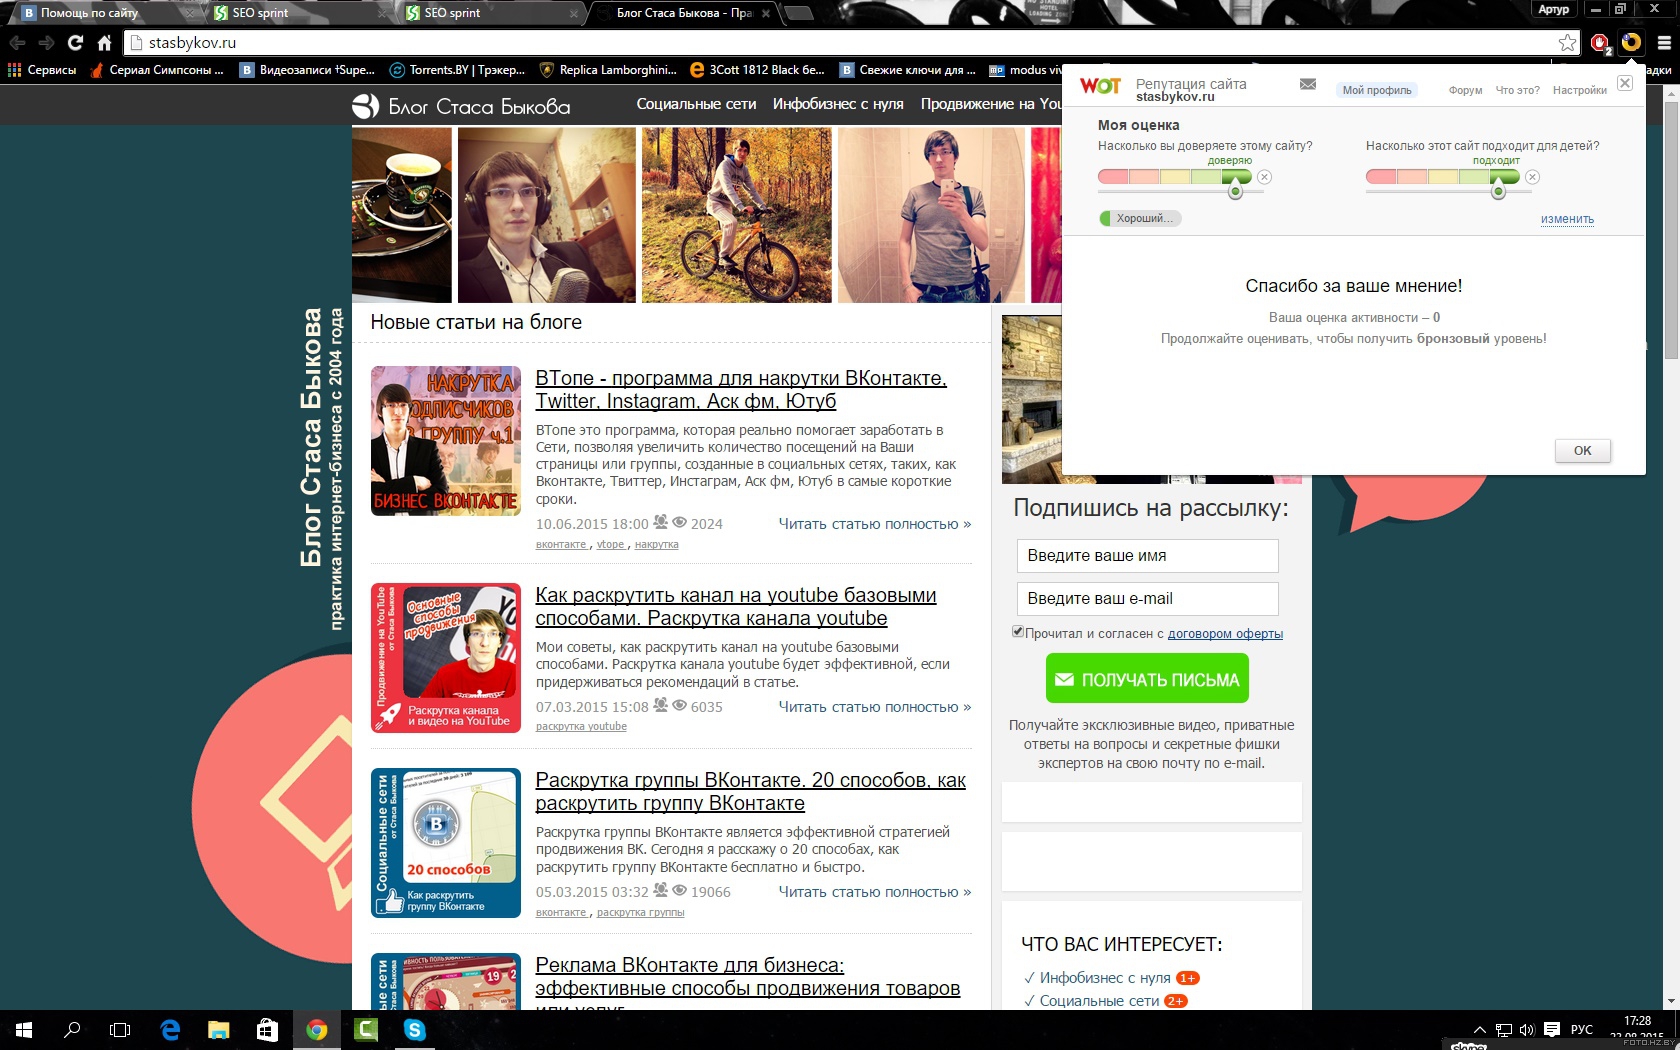Viewport: 1680px width, 1050px height.
Task: Clear the child safety rating x icon
Action: 1532,177
